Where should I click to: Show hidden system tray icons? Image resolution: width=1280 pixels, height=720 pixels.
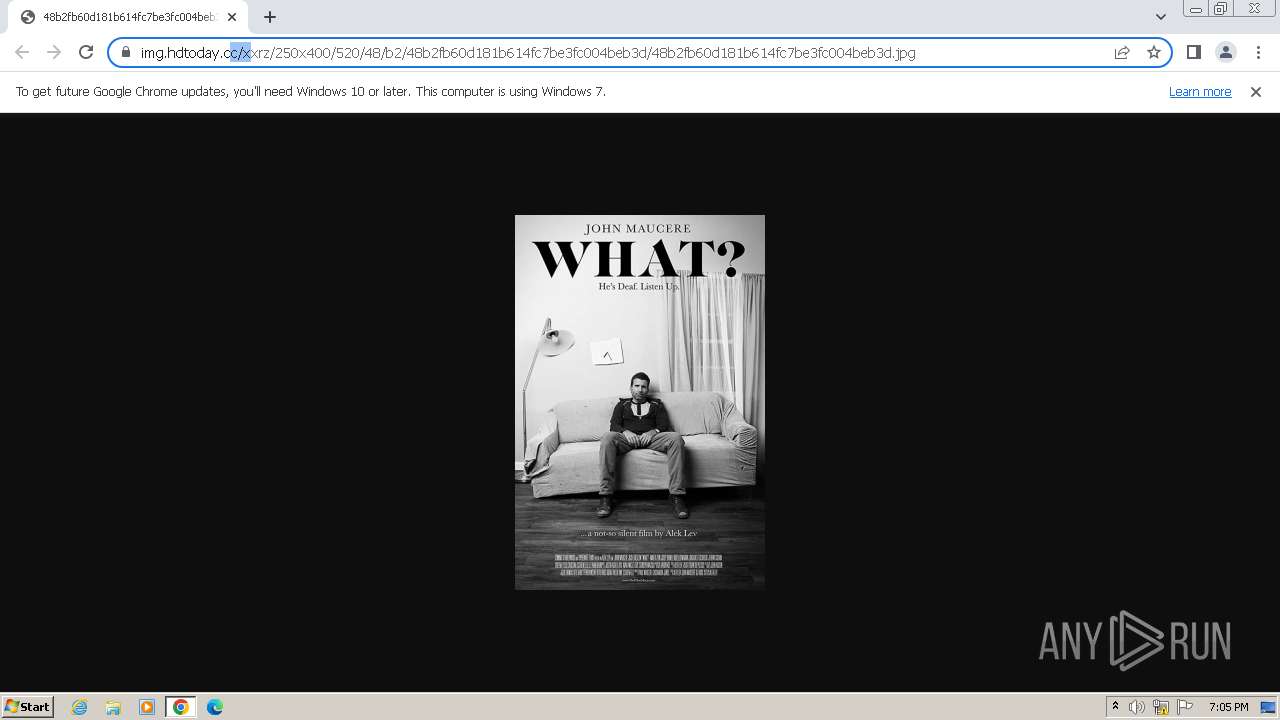click(x=1115, y=707)
